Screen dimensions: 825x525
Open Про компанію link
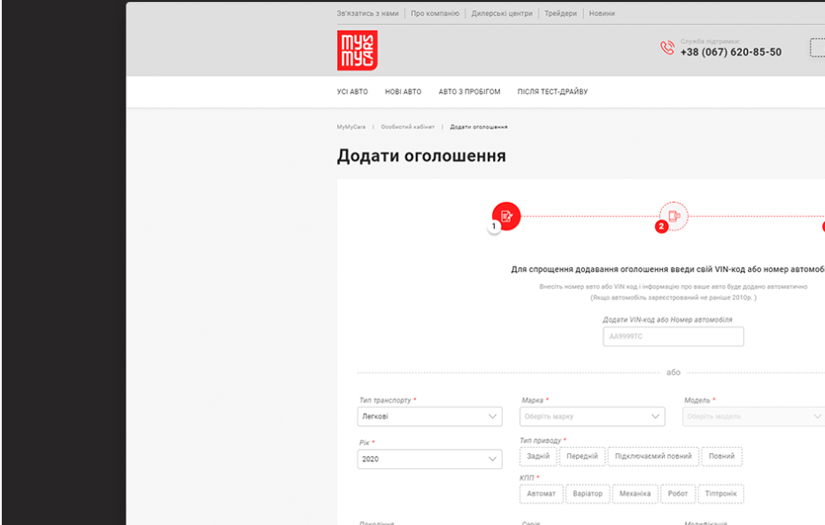pyautogui.click(x=435, y=14)
